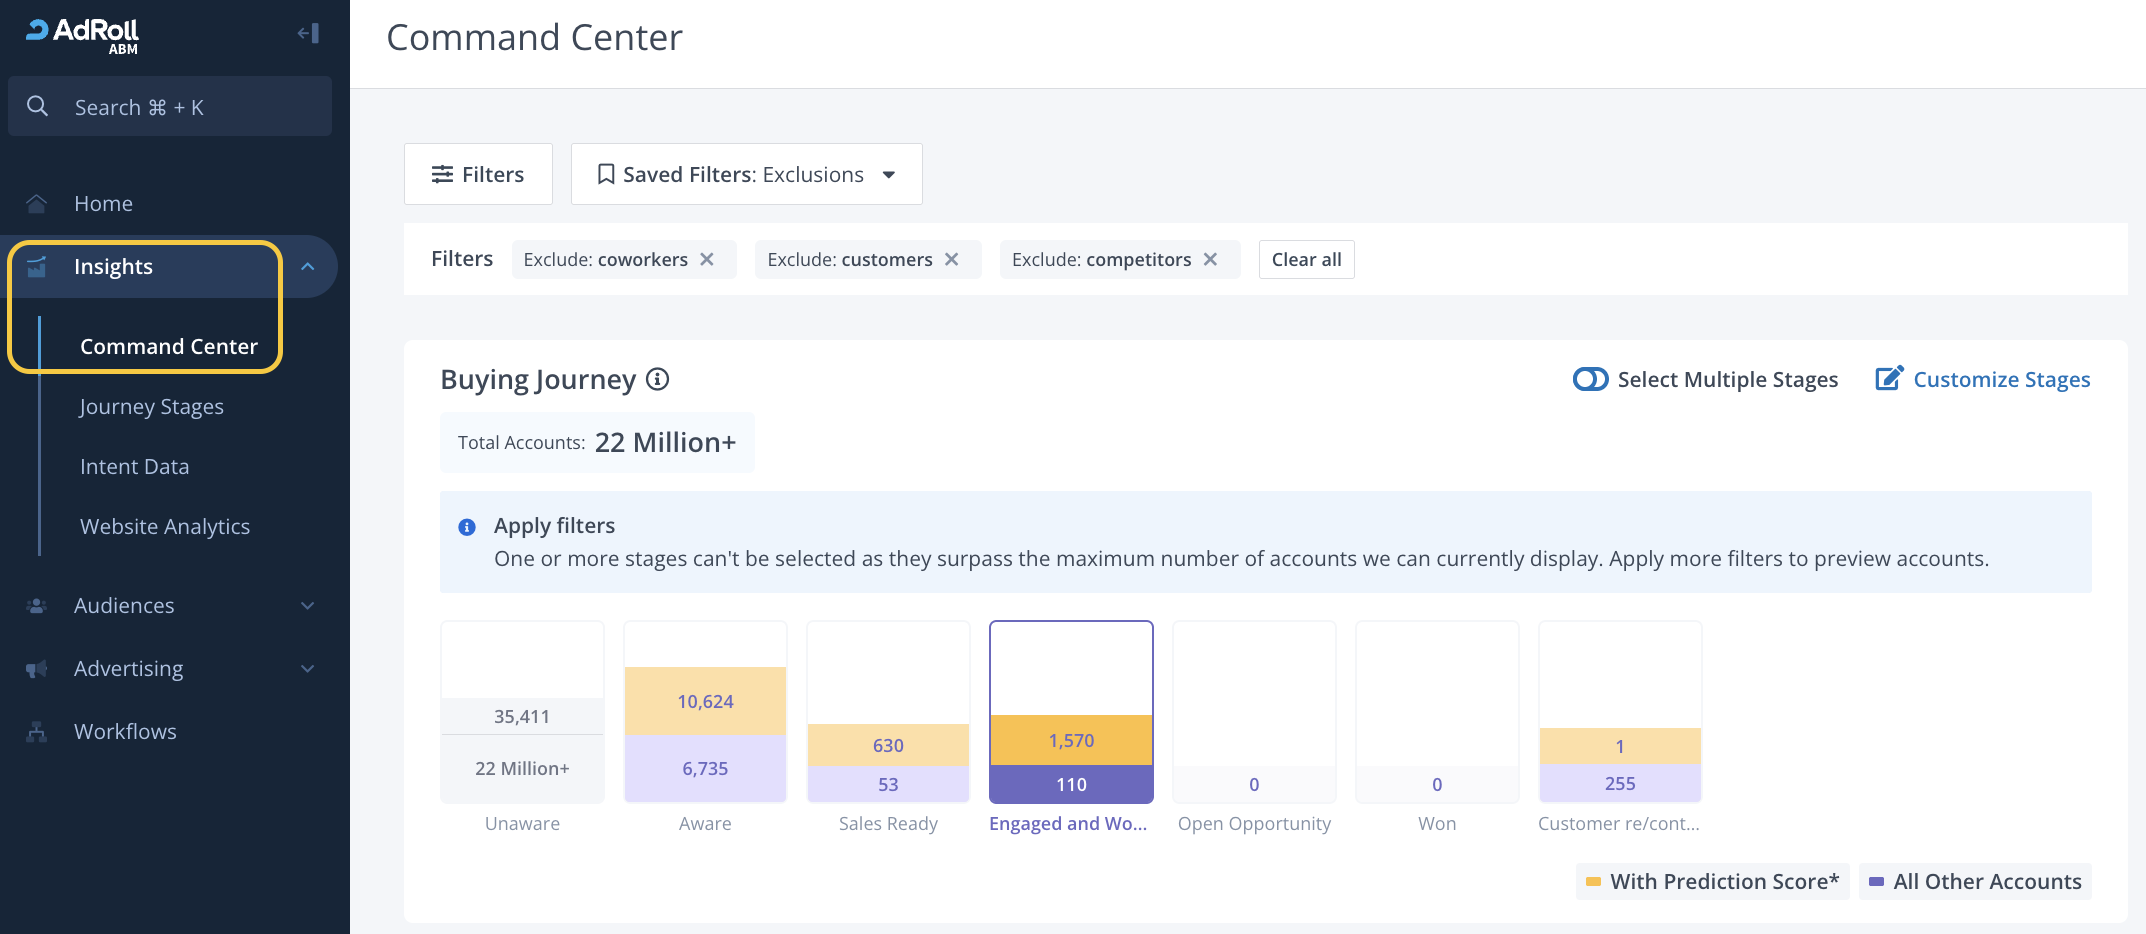The height and width of the screenshot is (934, 2146).
Task: Click the Workflows sidebar icon
Action: (x=37, y=732)
